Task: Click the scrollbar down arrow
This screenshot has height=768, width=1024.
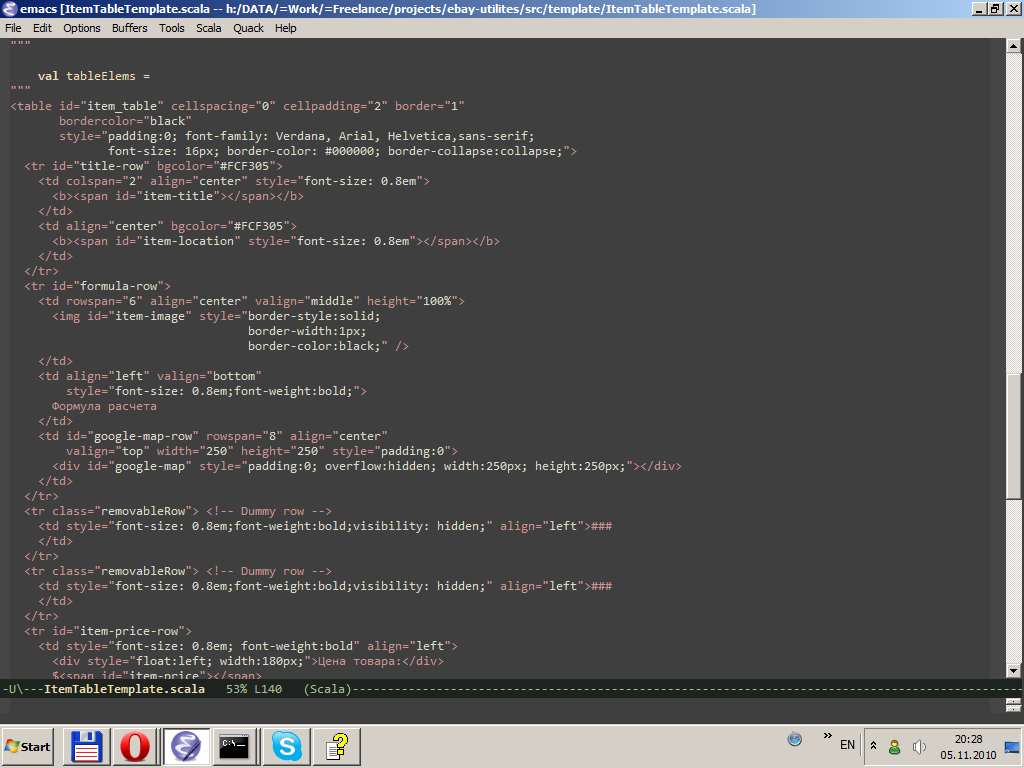Action: coord(1013,670)
